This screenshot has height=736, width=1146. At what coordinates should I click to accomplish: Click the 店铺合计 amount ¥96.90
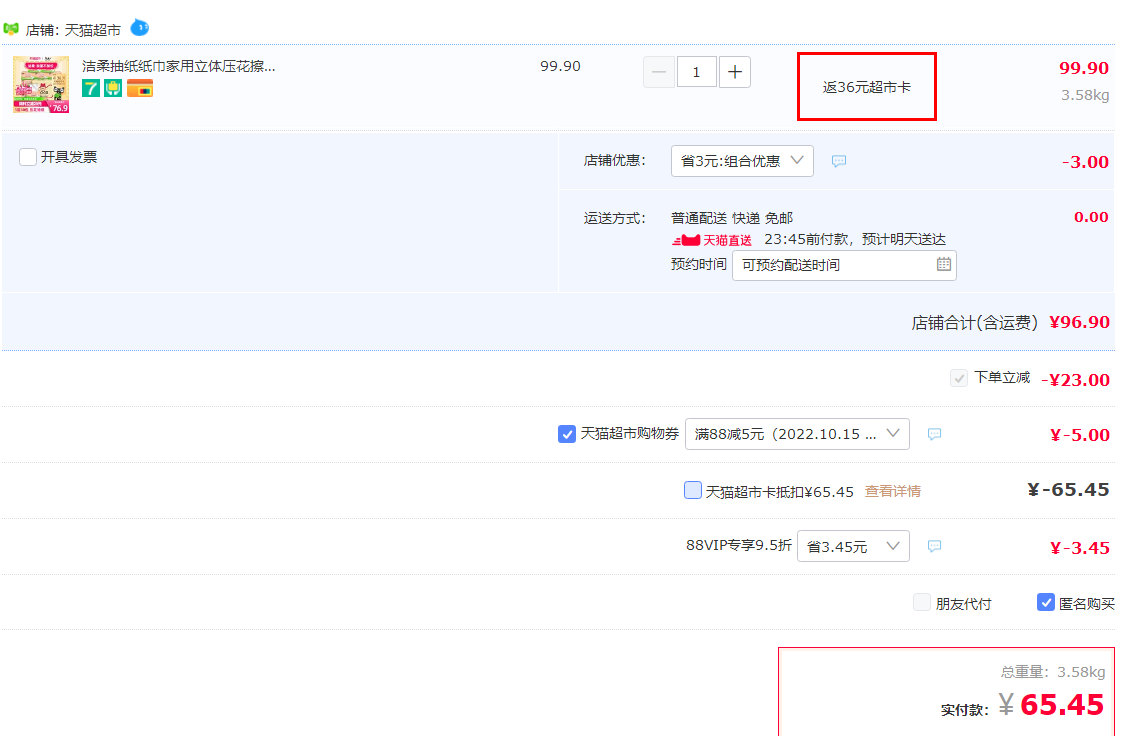click(1079, 322)
